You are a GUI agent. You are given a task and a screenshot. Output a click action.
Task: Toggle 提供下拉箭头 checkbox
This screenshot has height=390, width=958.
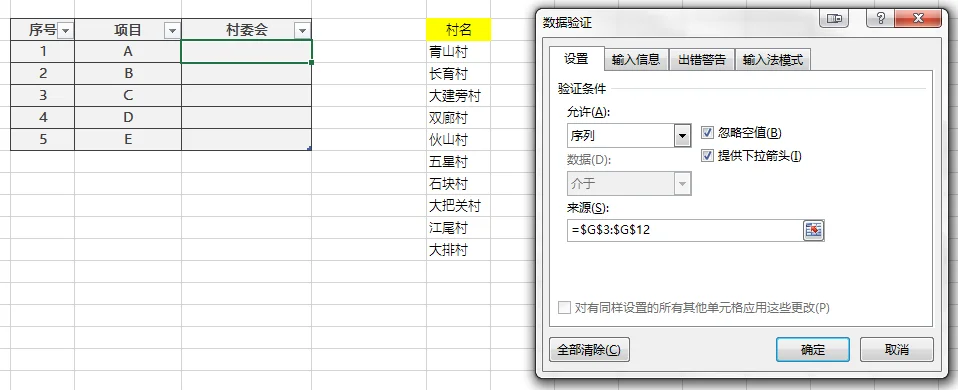tap(708, 156)
